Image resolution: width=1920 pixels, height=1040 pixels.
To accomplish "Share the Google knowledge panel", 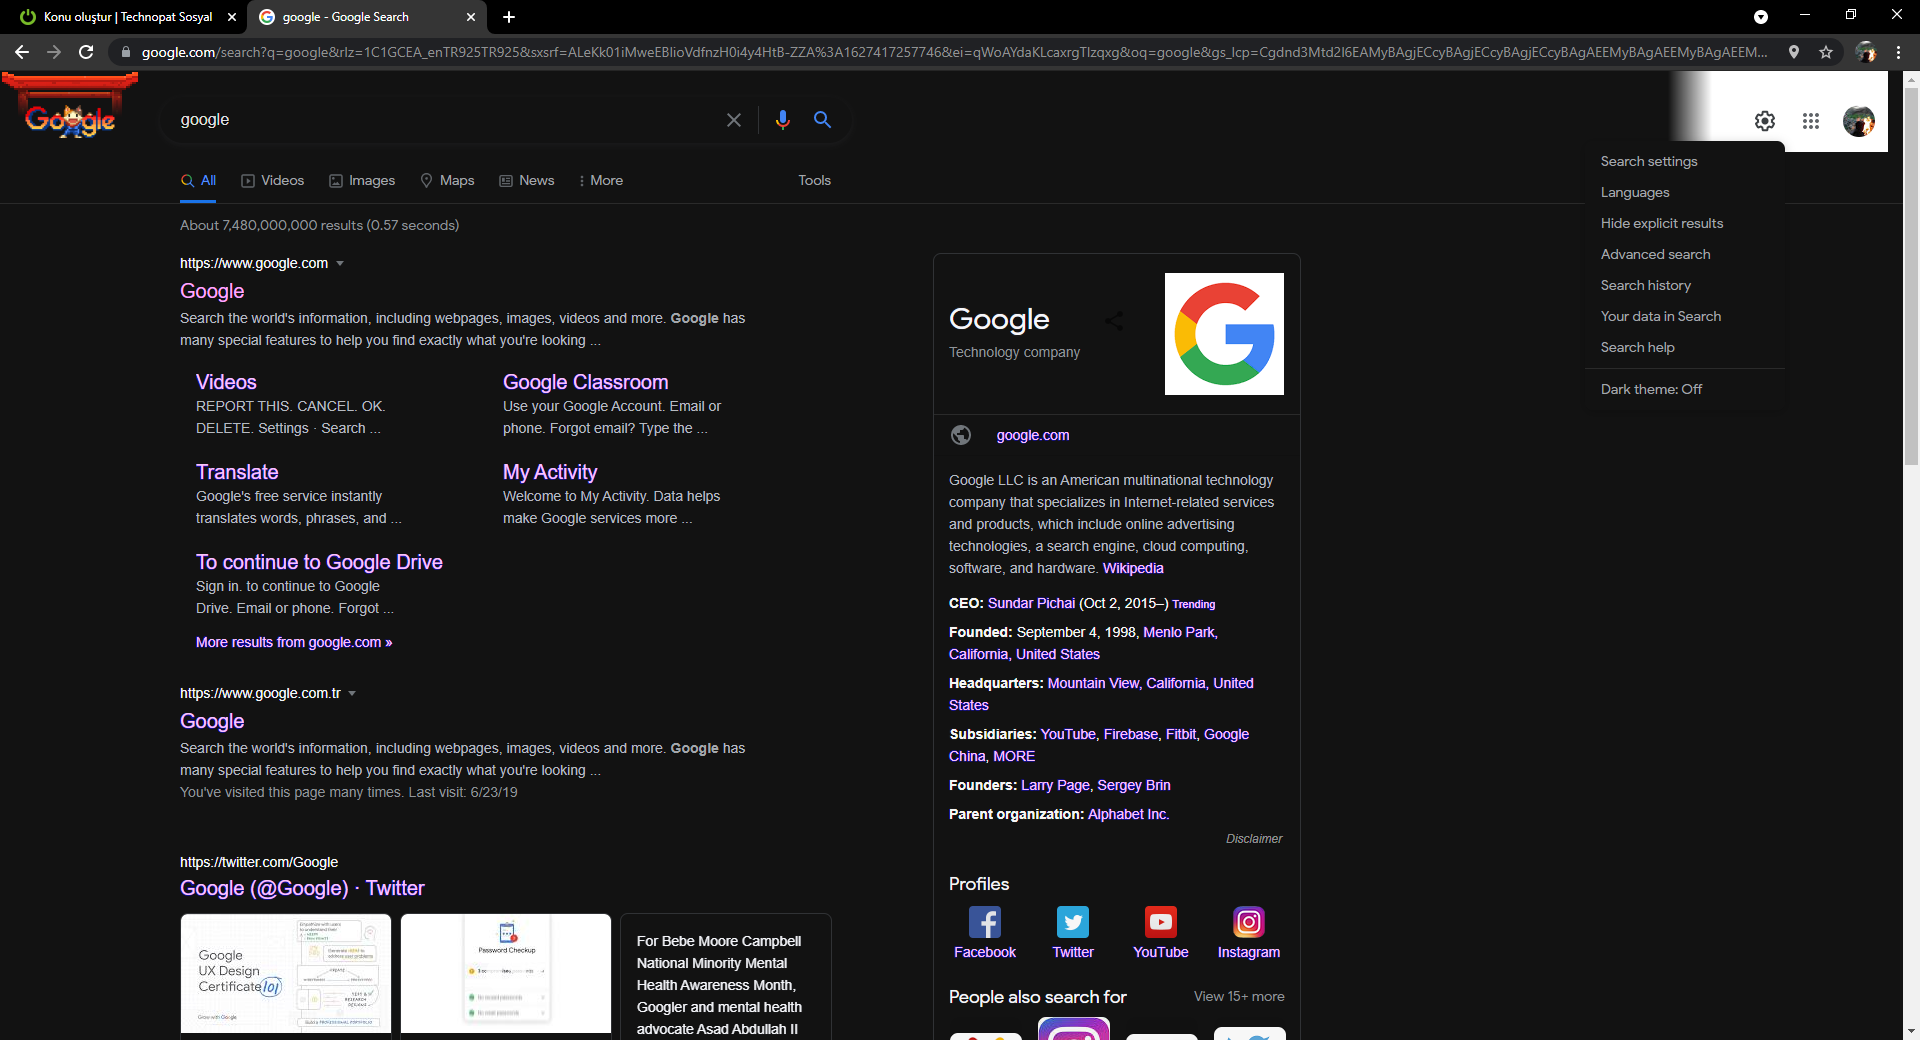I will [x=1114, y=320].
